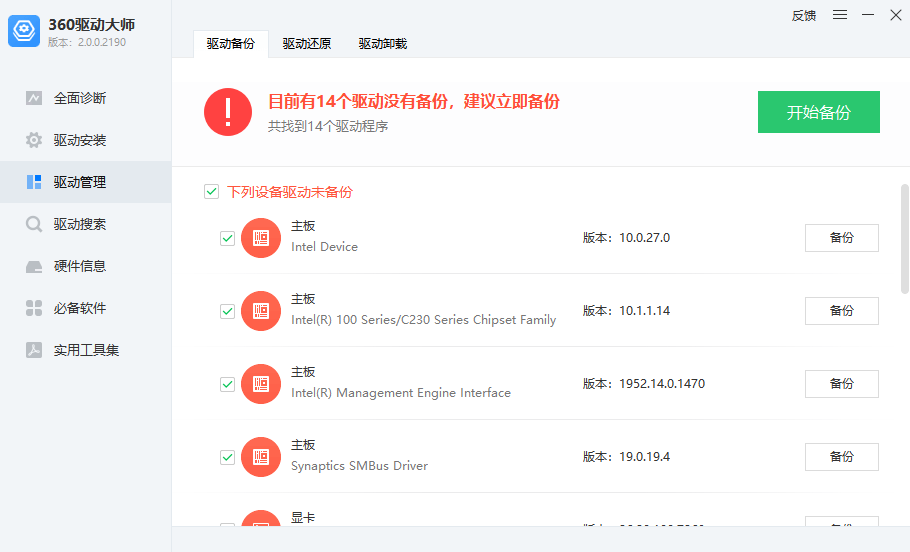Image resolution: width=910 pixels, height=552 pixels.
Task: Click motherboard icon for 100 Series/C230 Chipset
Action: coord(261,311)
